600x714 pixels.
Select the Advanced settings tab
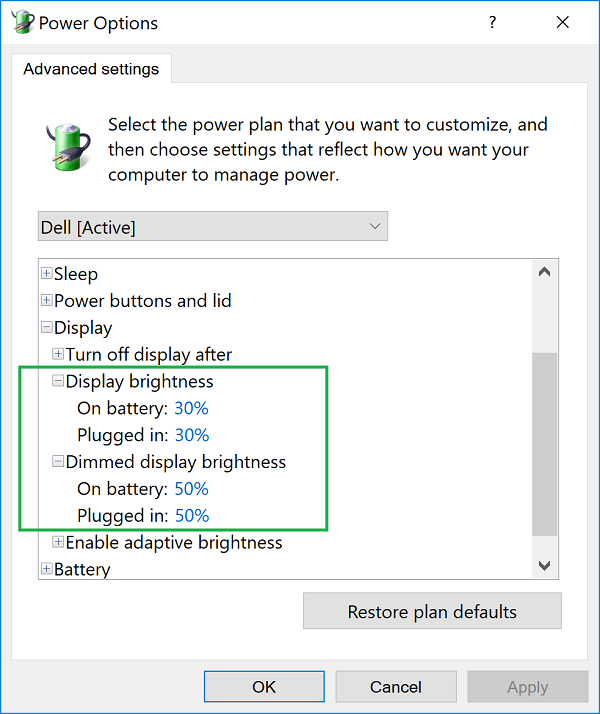pyautogui.click(x=91, y=69)
